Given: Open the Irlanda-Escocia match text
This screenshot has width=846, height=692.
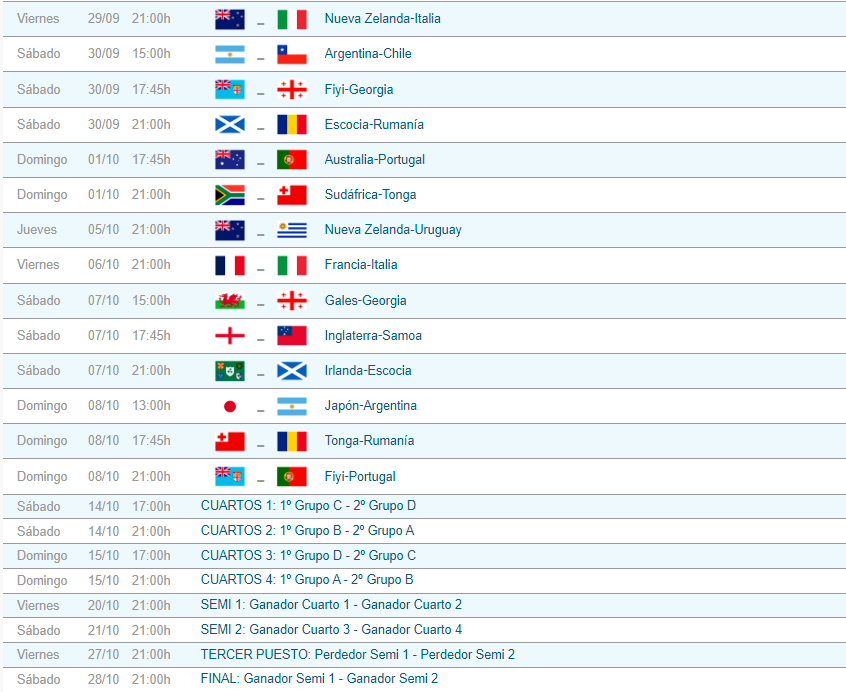Looking at the screenshot, I should click(367, 371).
